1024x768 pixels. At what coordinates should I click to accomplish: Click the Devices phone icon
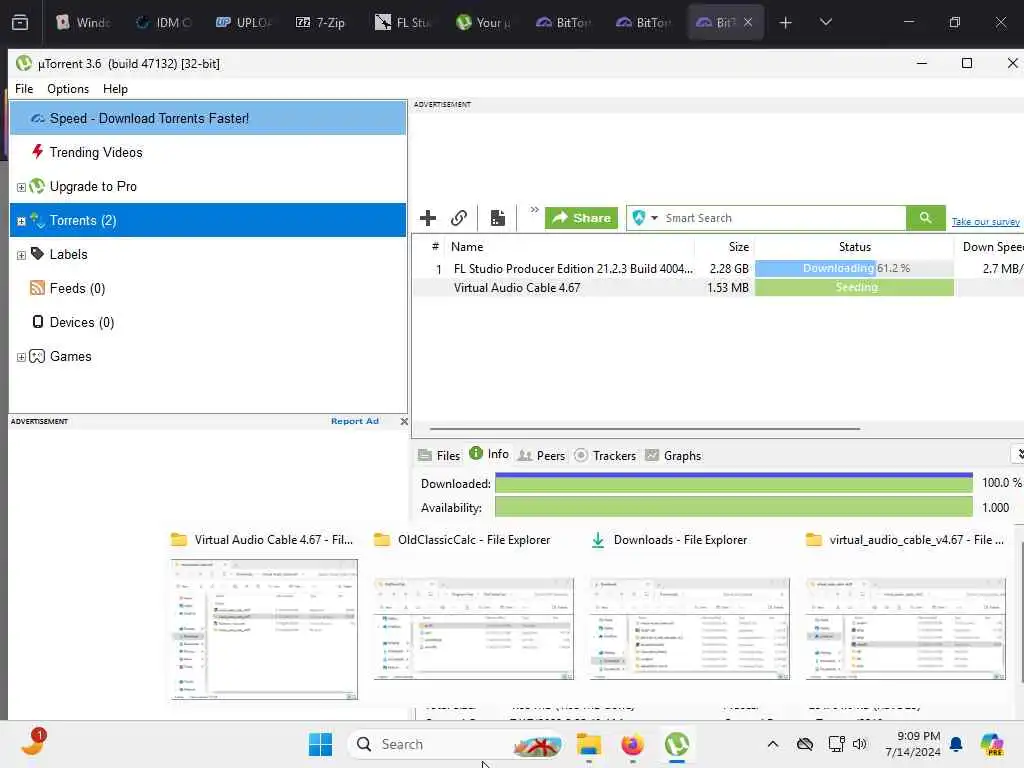pyautogui.click(x=38, y=322)
